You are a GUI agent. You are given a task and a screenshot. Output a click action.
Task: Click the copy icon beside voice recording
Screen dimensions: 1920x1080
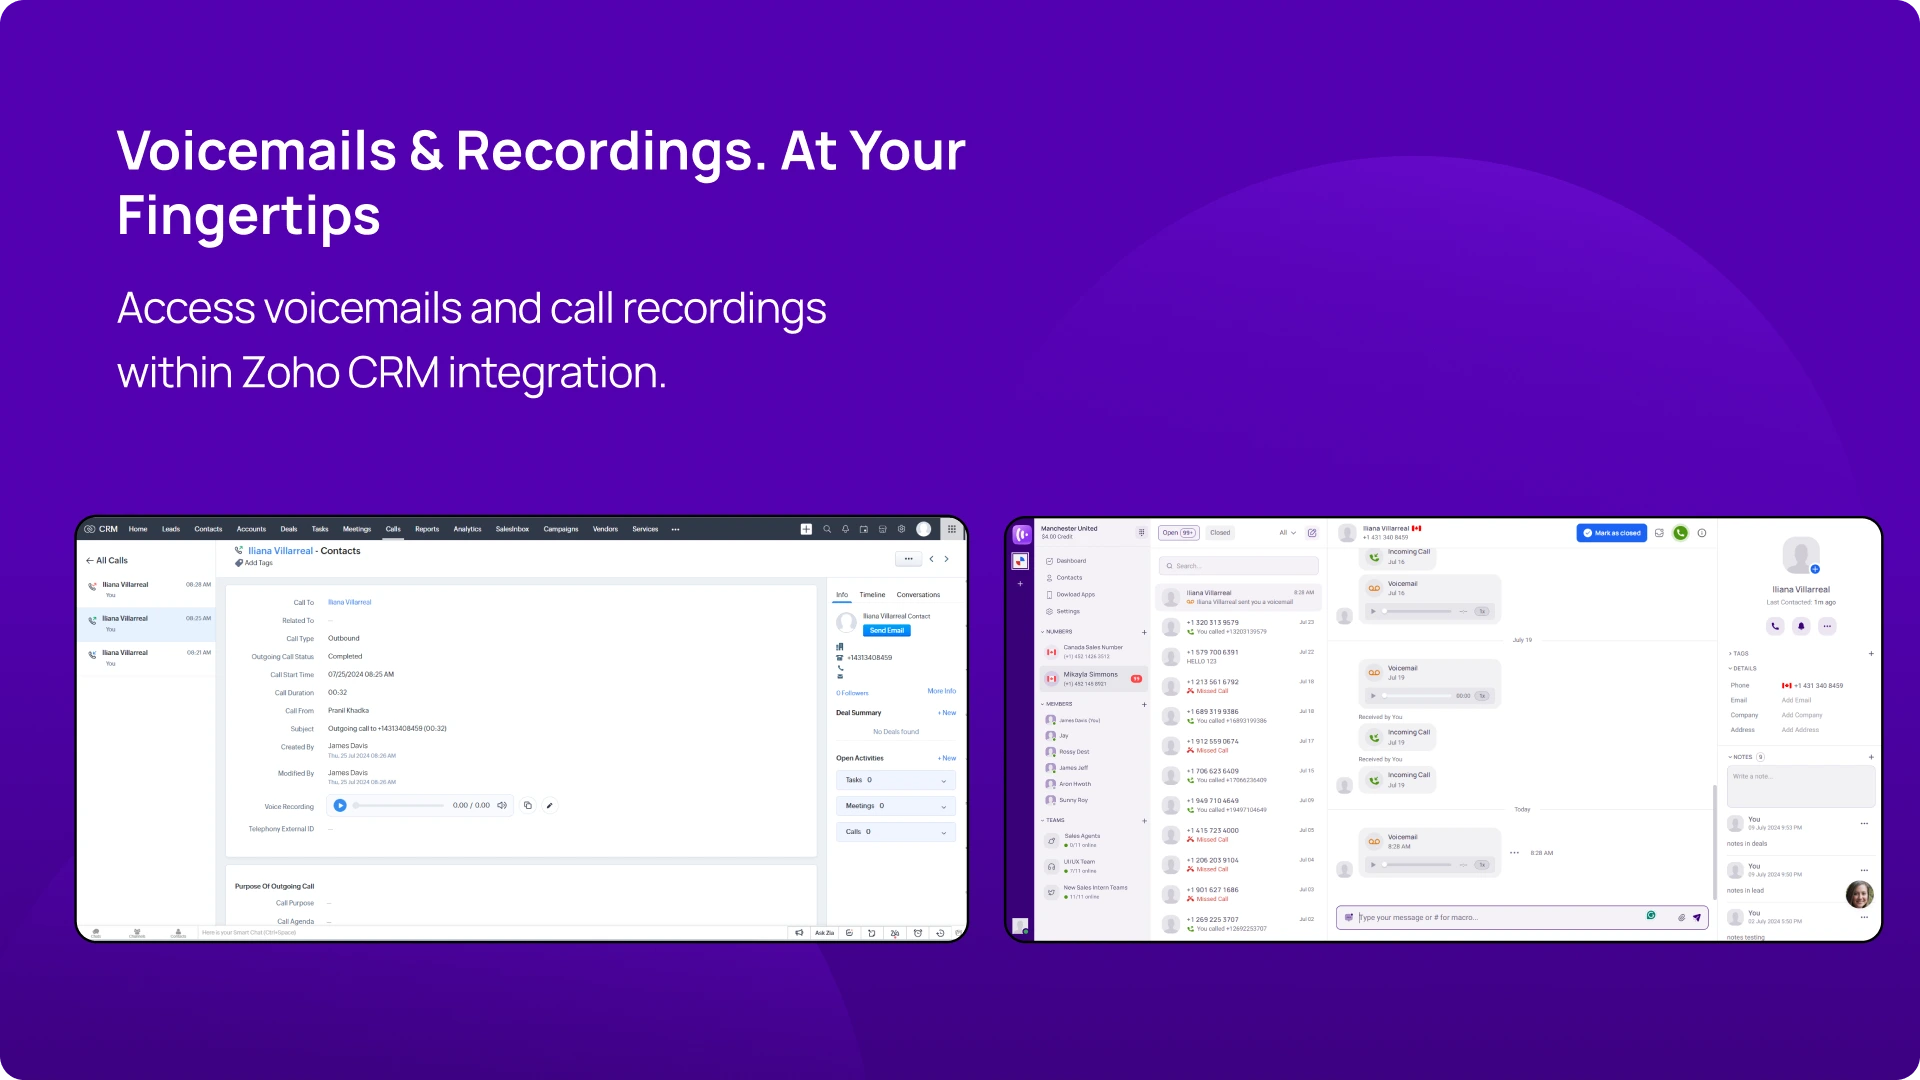528,805
